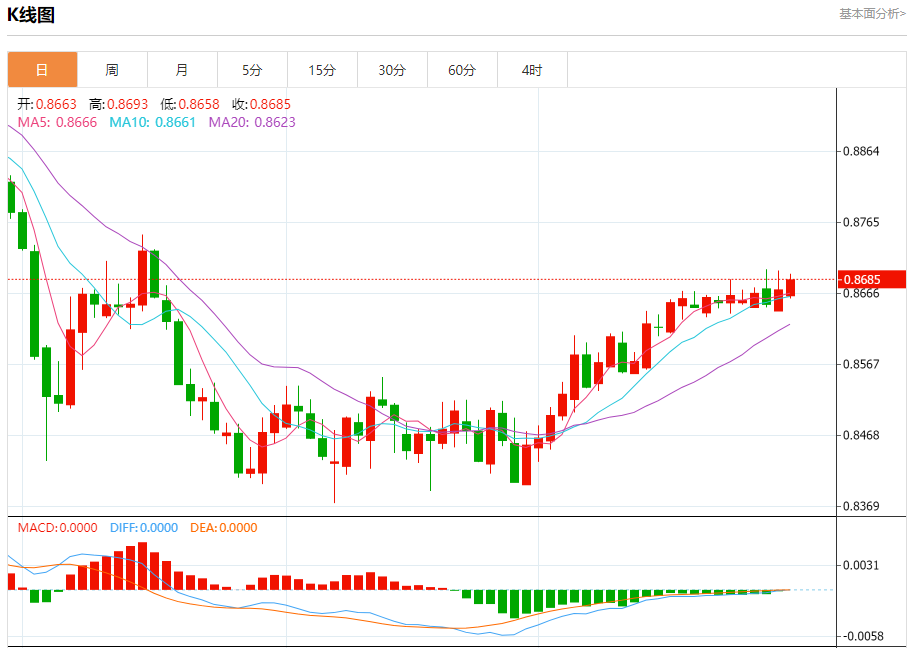The image size is (911, 648).
Task: Open the 60分 interval tab
Action: pyautogui.click(x=462, y=70)
